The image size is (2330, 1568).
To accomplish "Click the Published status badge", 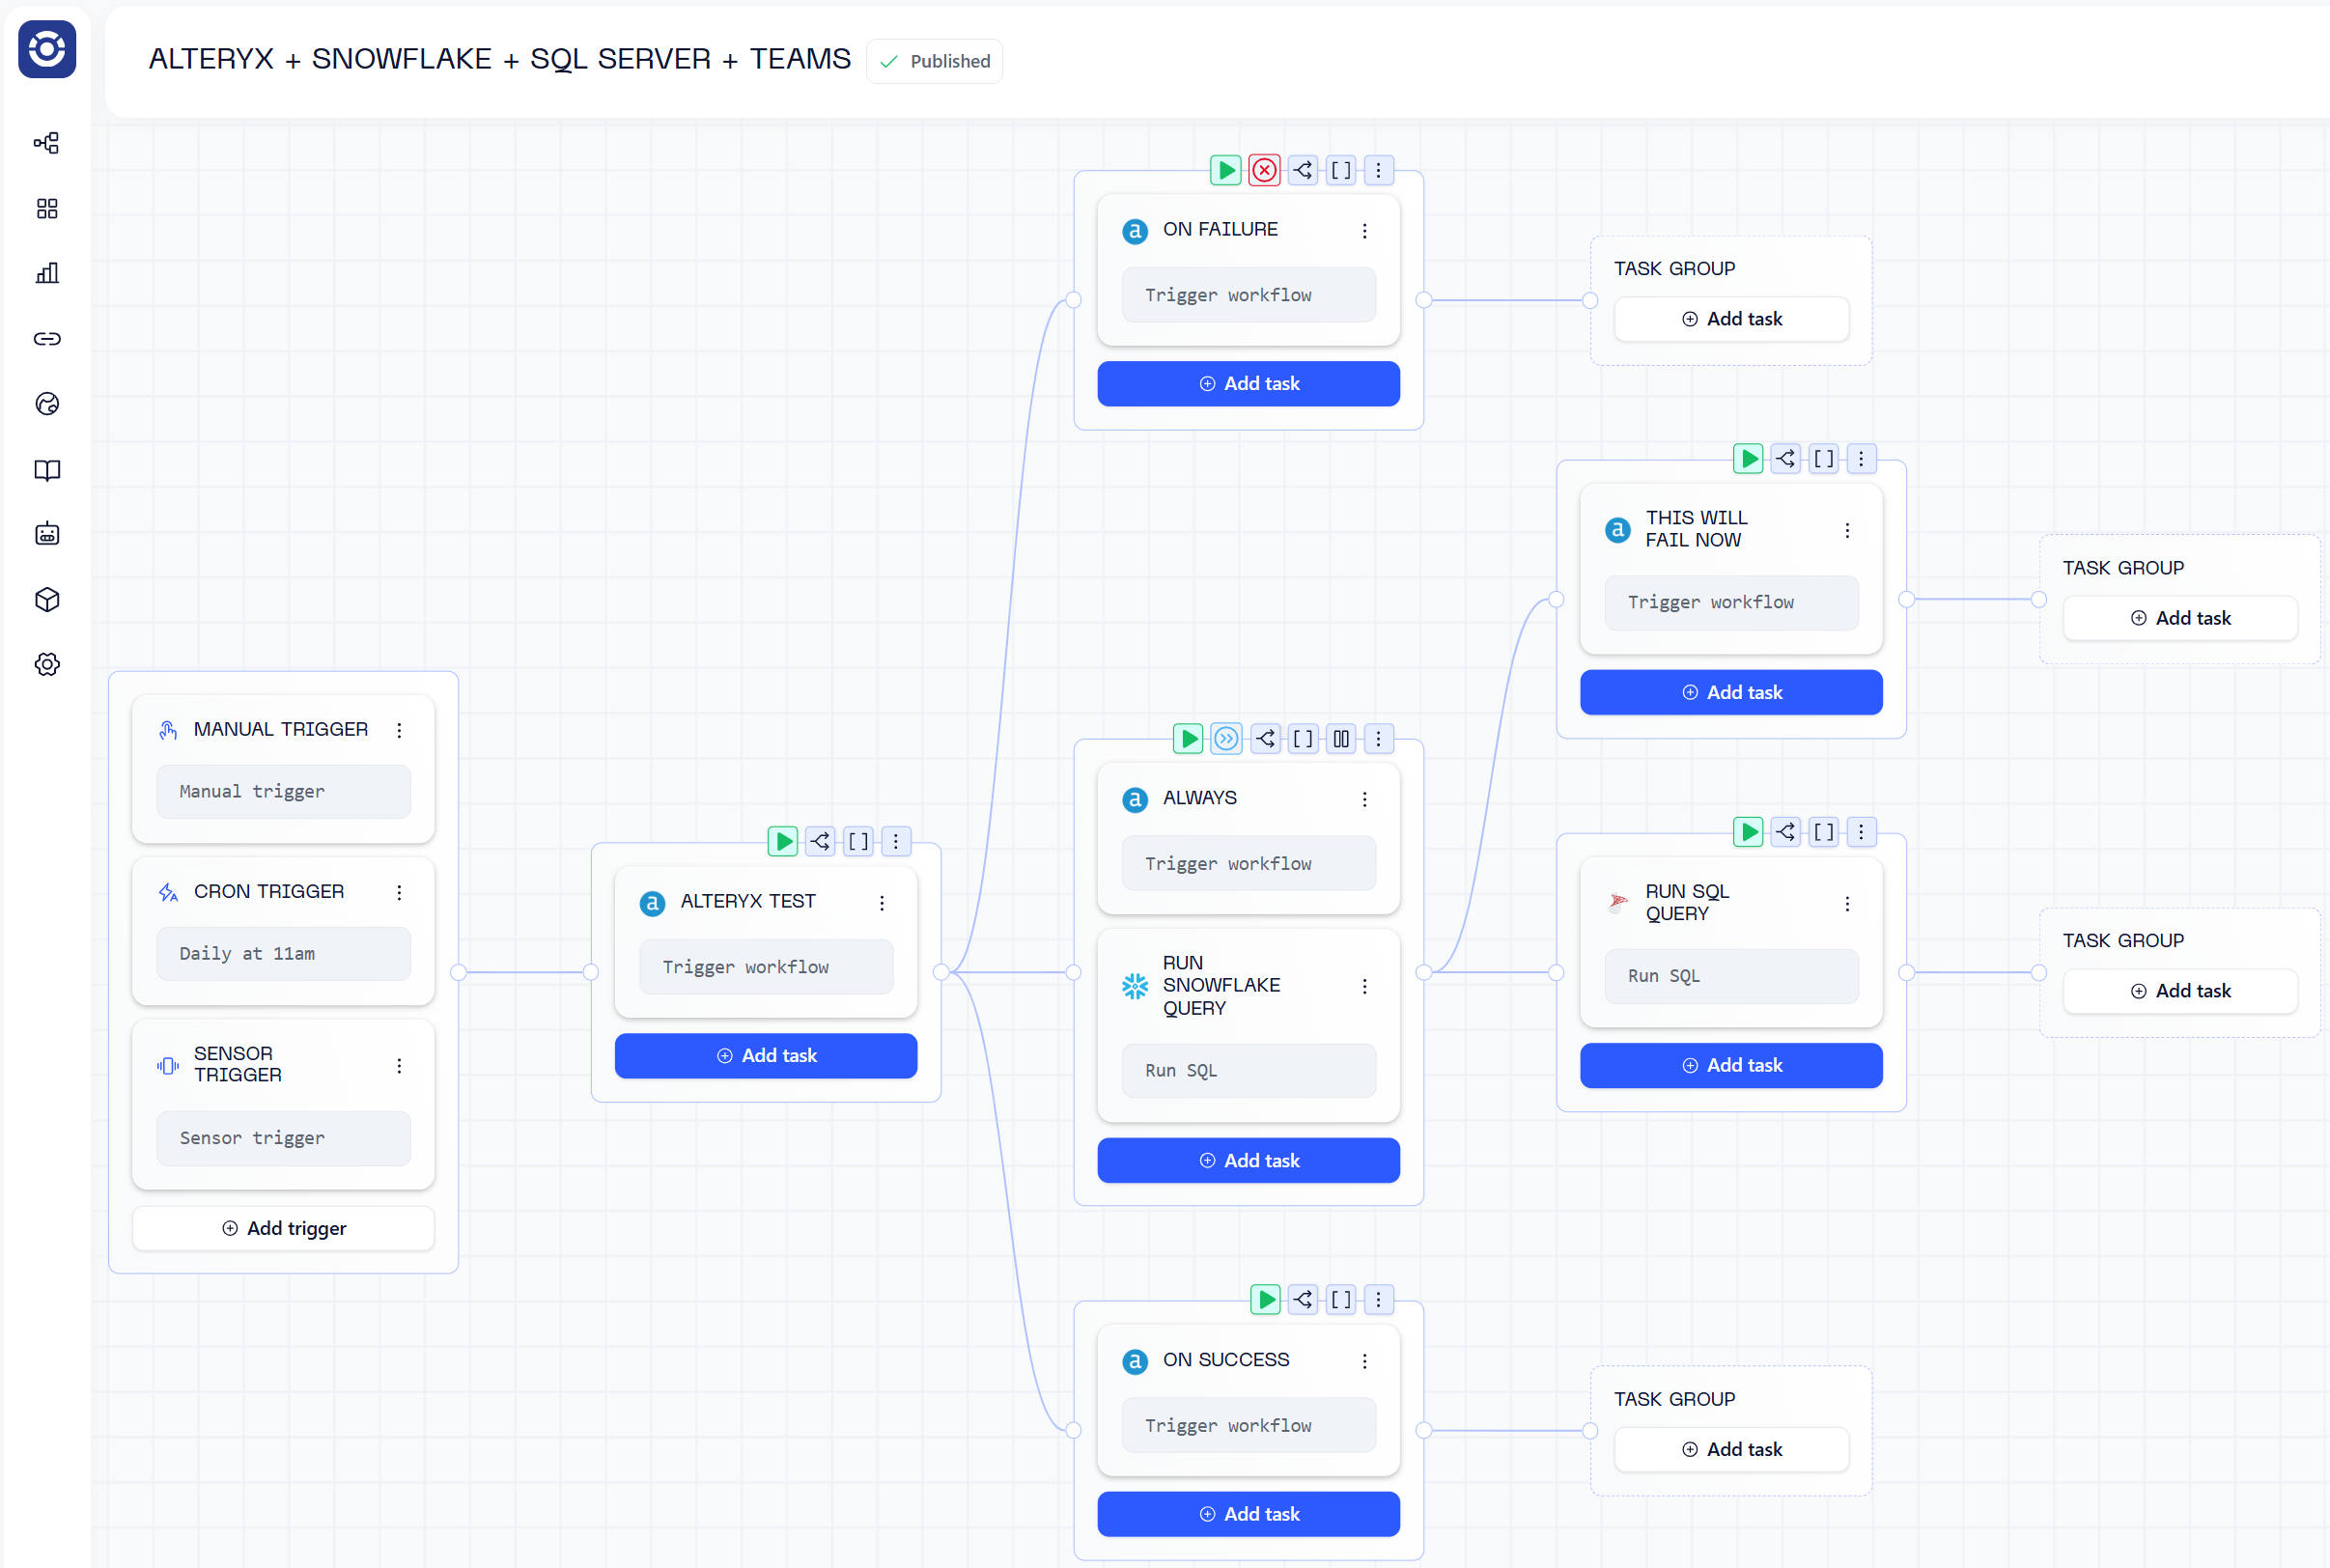I will (x=935, y=61).
